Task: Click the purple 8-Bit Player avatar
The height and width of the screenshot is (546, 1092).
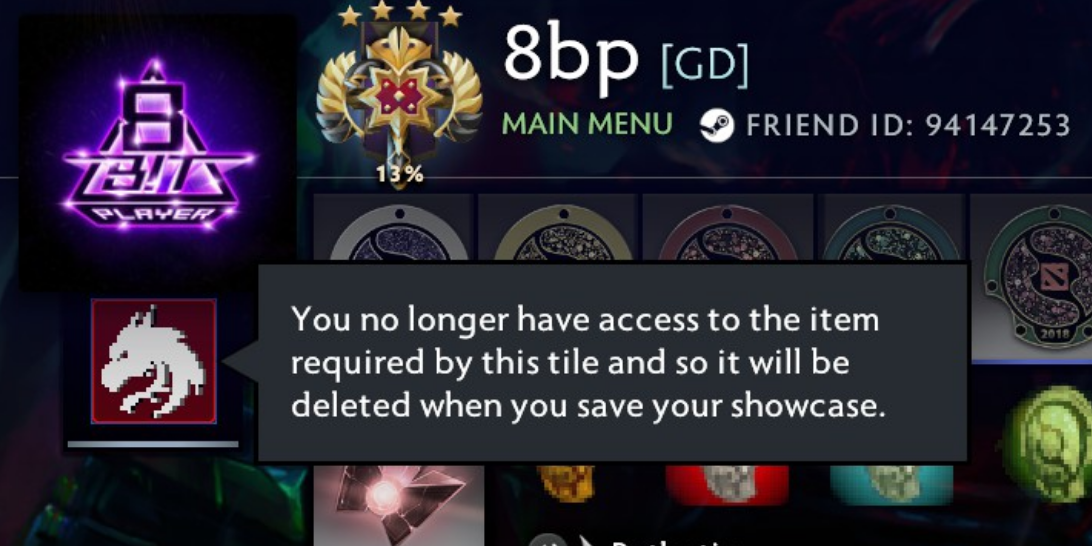Action: (158, 153)
